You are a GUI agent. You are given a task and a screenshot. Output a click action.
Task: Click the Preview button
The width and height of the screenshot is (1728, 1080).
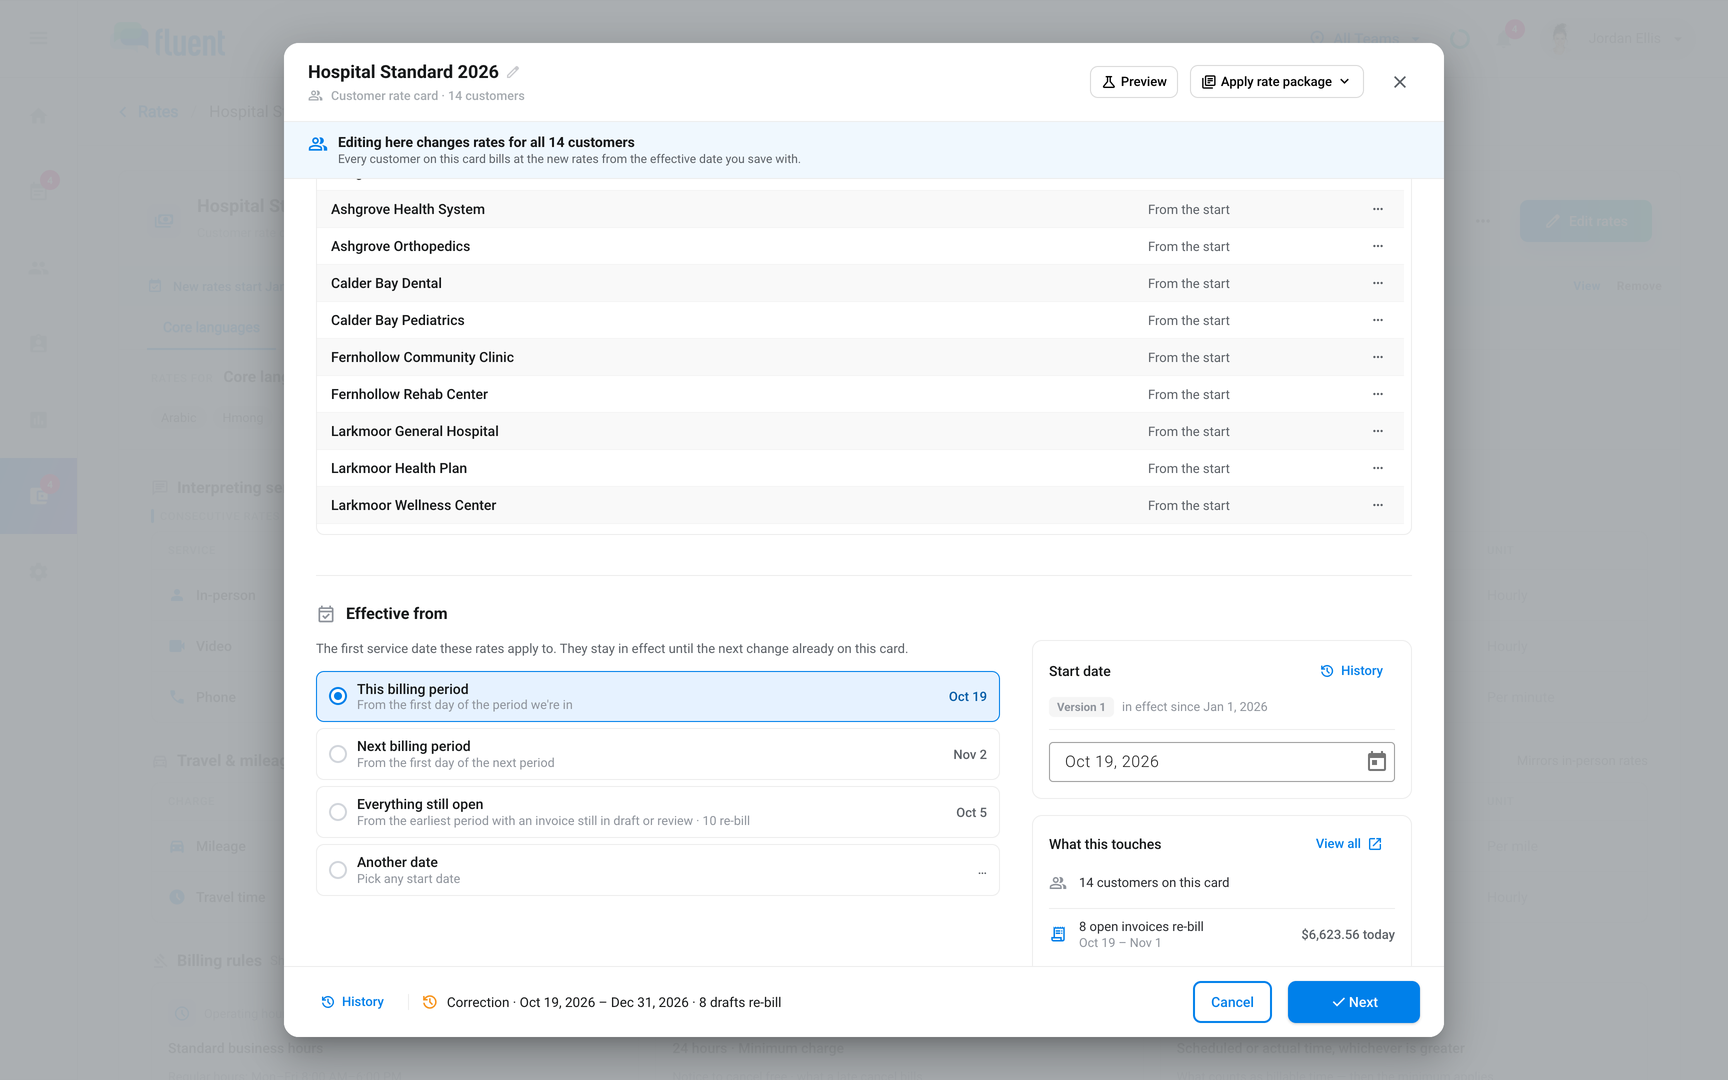pos(1134,82)
